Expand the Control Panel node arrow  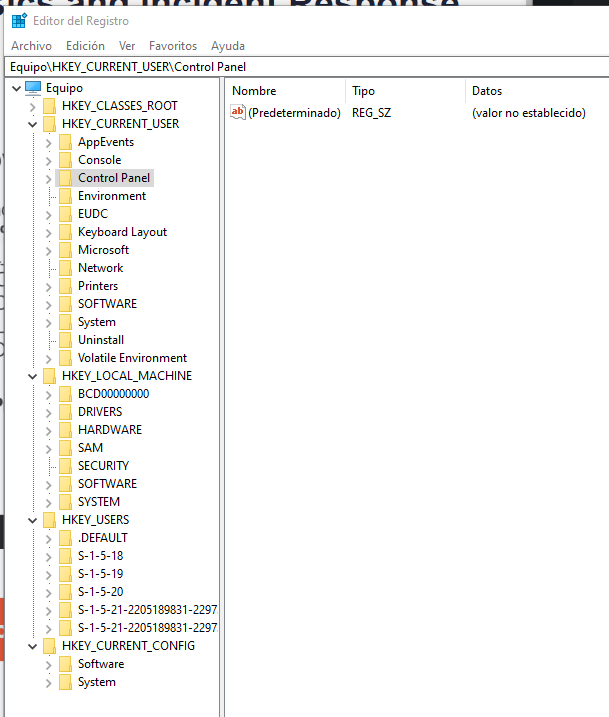click(48, 179)
